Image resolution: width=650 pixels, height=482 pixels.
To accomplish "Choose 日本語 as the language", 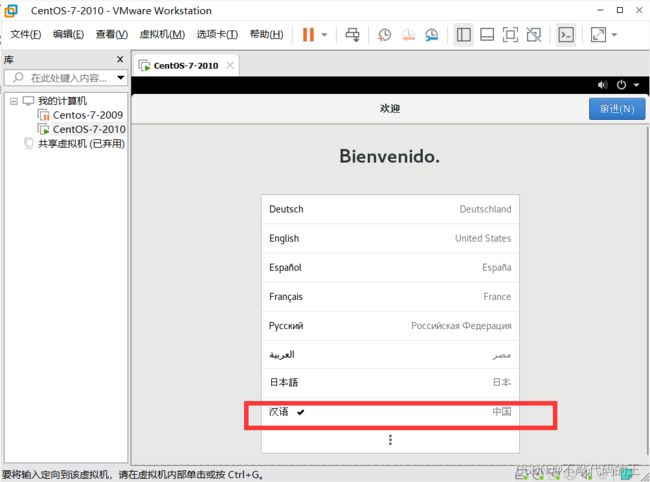I will [x=390, y=383].
